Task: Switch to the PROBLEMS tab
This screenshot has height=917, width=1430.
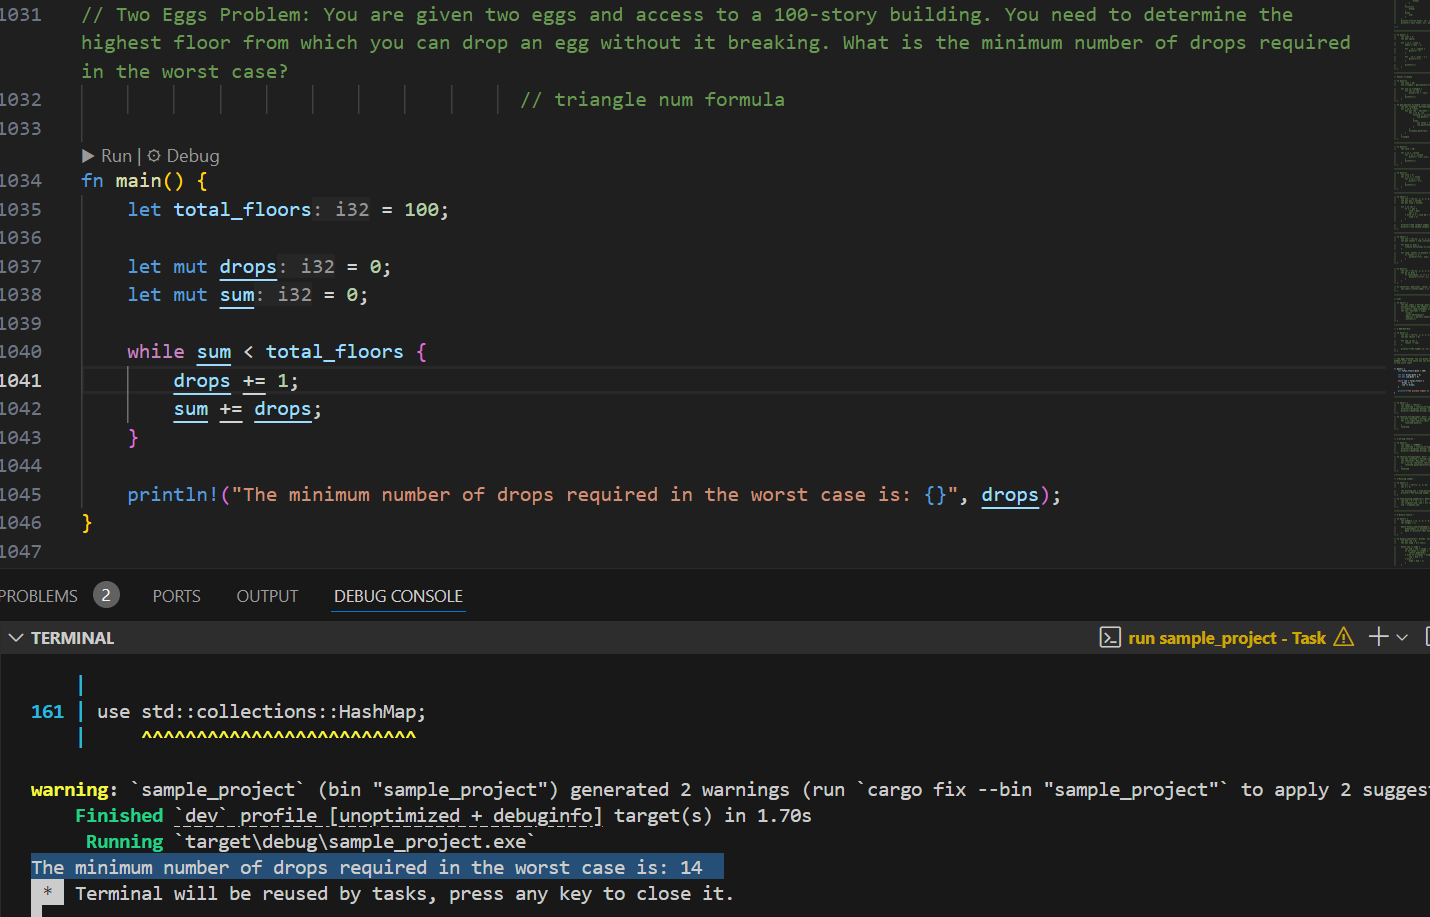Action: point(39,596)
